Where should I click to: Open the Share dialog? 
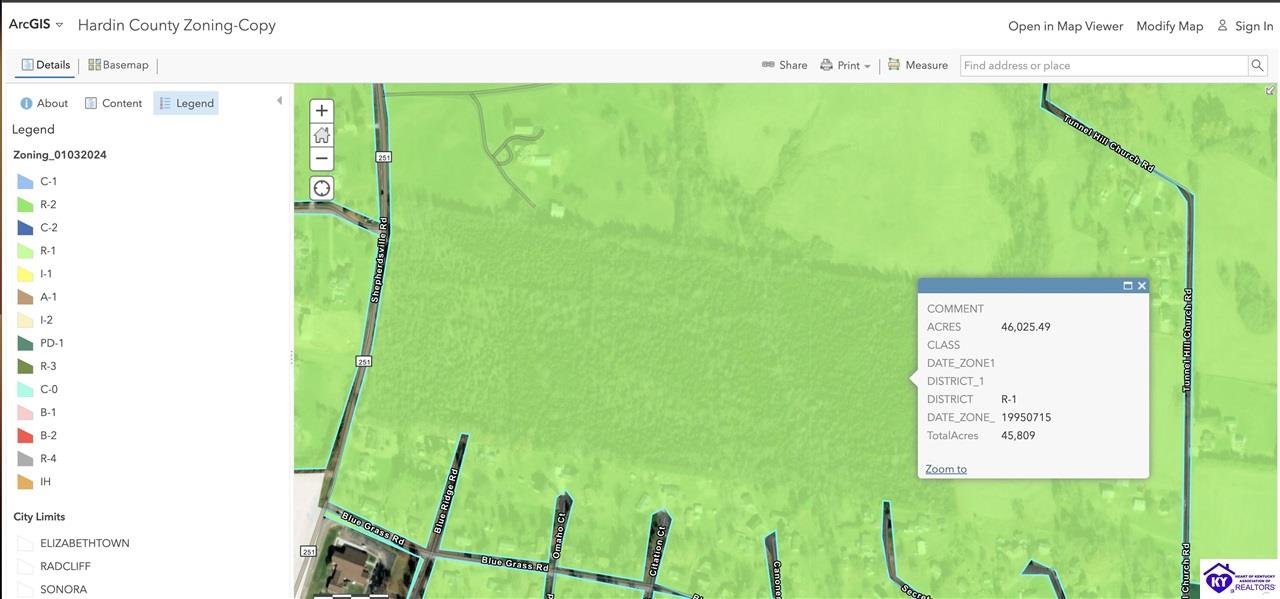click(784, 65)
